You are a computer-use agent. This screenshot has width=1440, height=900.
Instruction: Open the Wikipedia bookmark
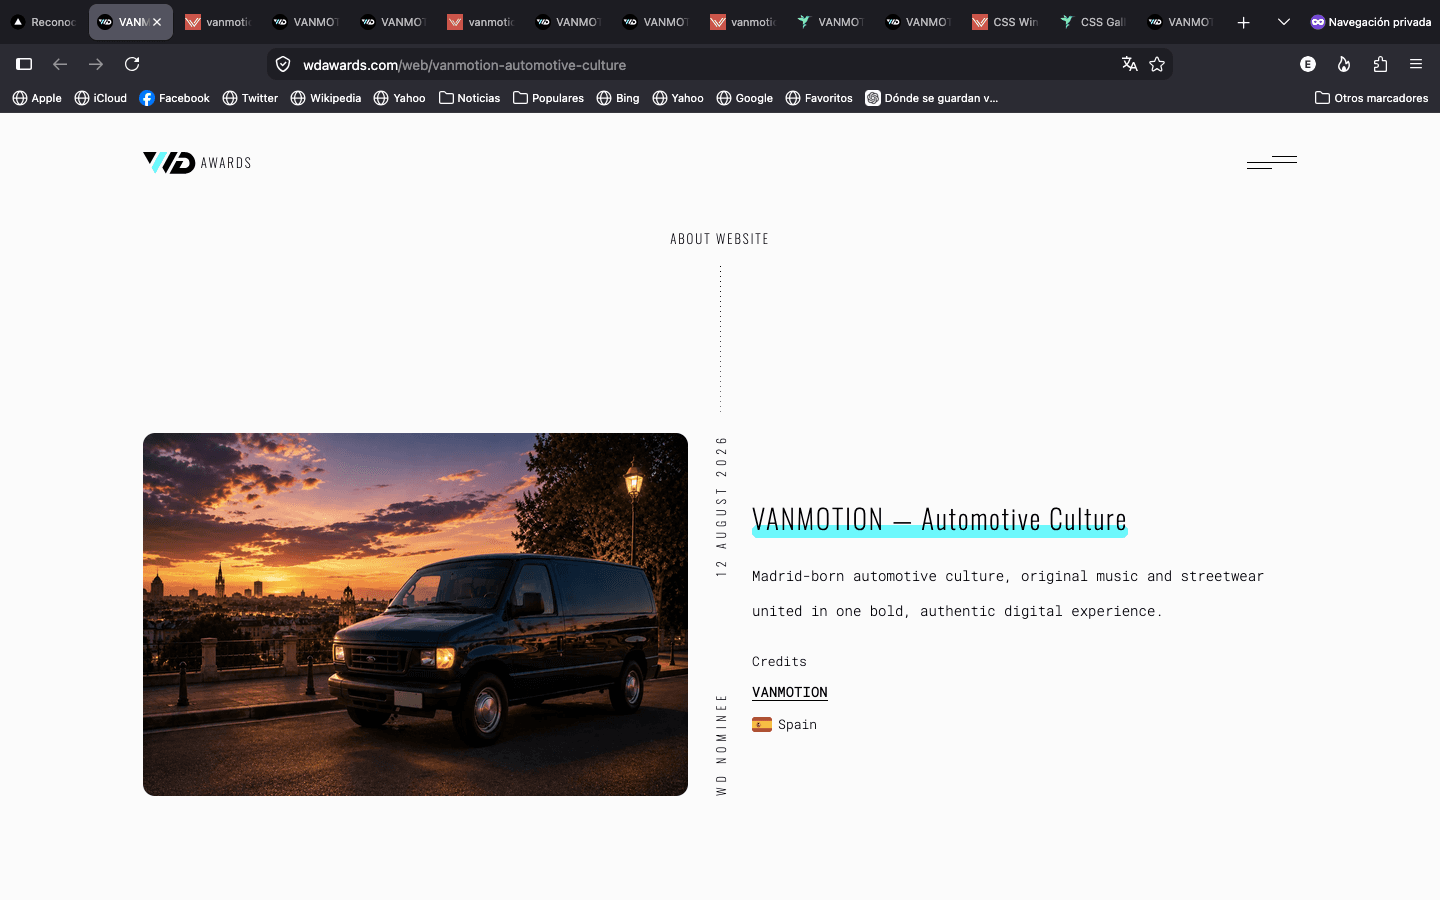pyautogui.click(x=326, y=98)
